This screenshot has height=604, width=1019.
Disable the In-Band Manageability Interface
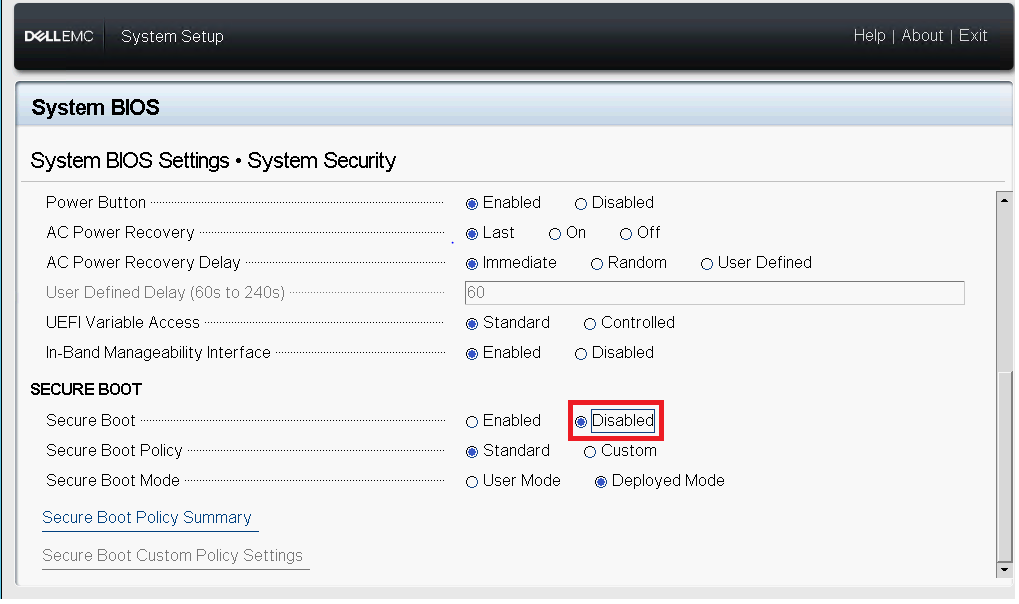pos(581,353)
